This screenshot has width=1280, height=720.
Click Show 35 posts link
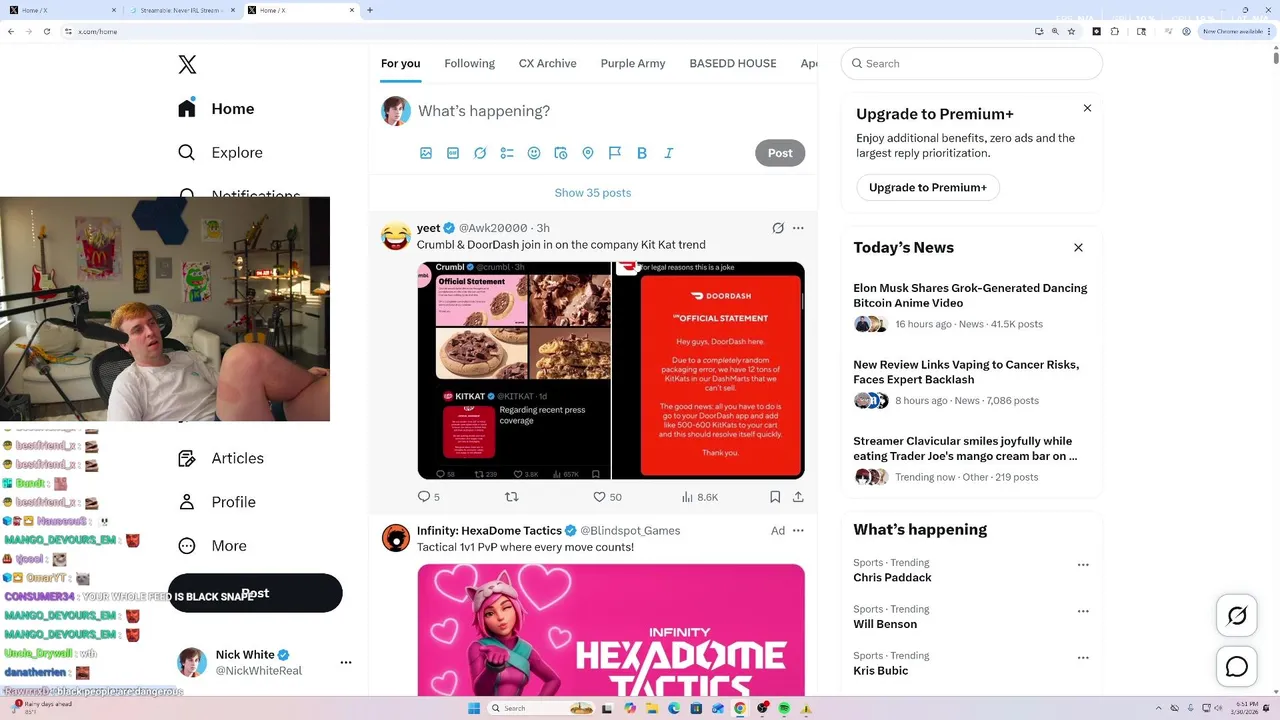tap(593, 193)
